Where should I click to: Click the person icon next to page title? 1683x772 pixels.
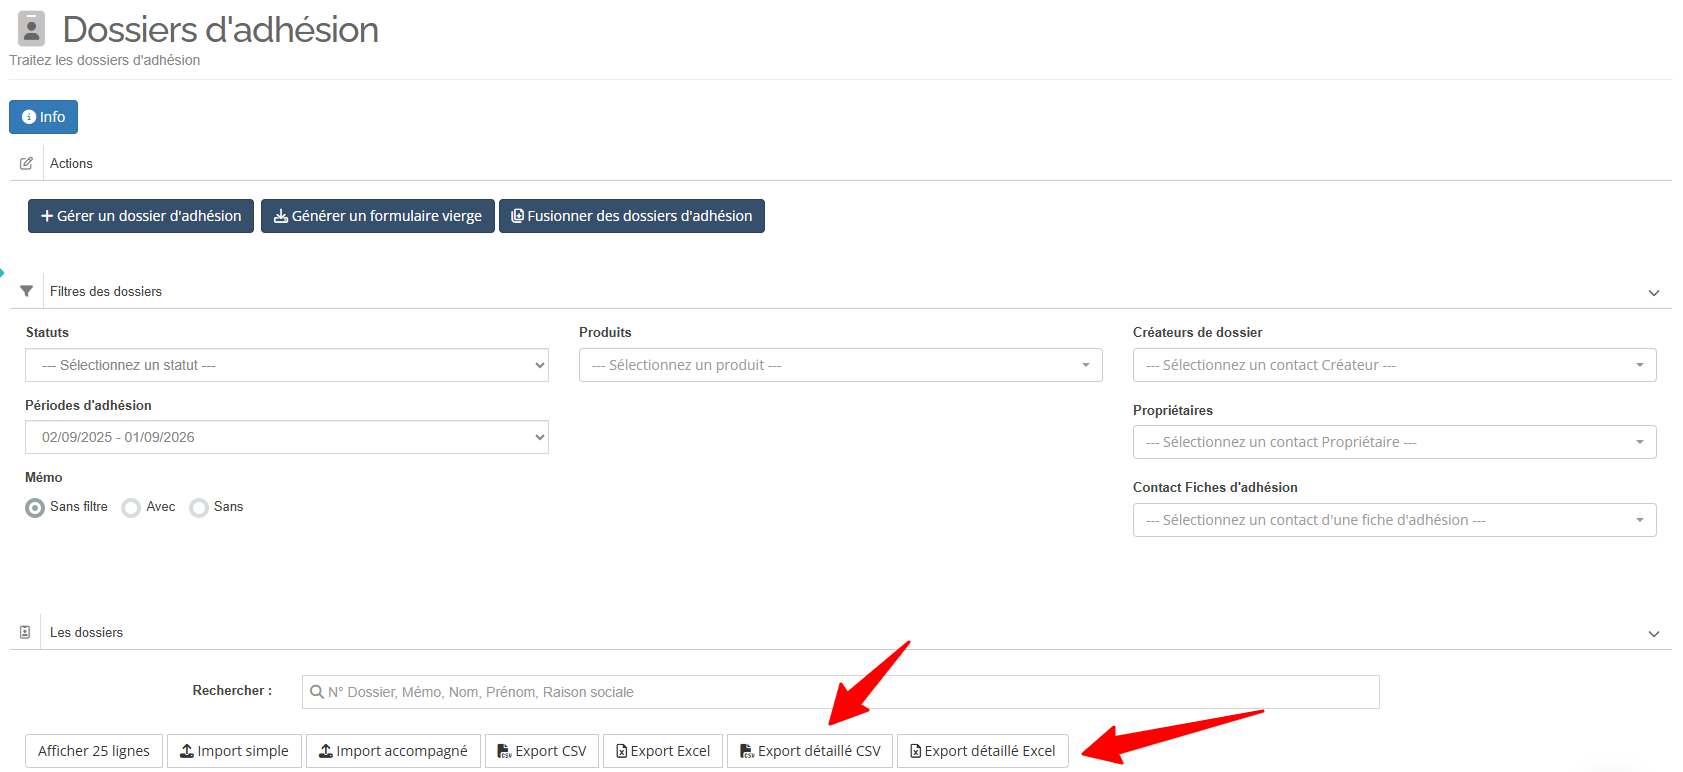click(32, 29)
